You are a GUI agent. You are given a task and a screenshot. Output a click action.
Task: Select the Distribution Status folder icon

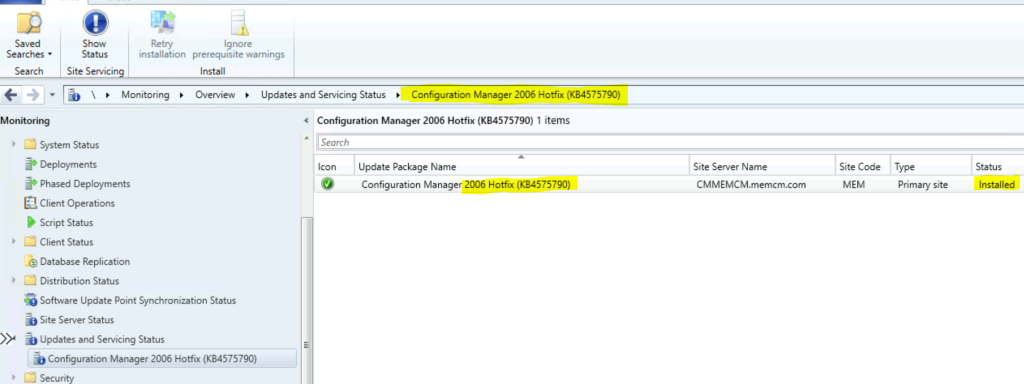[30, 281]
